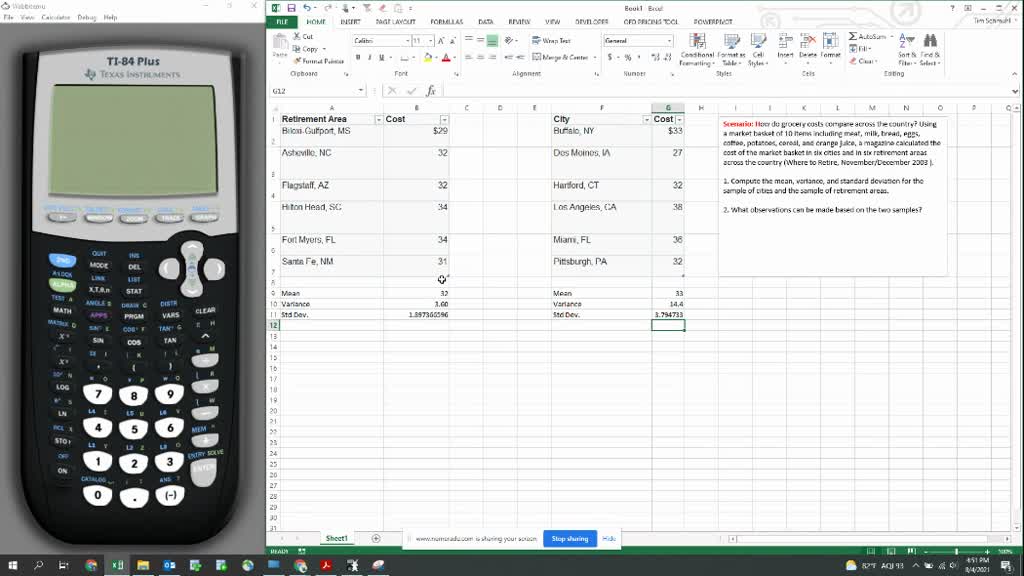The height and width of the screenshot is (576, 1024).
Task: Open Sort & Filter
Action: [x=906, y=50]
